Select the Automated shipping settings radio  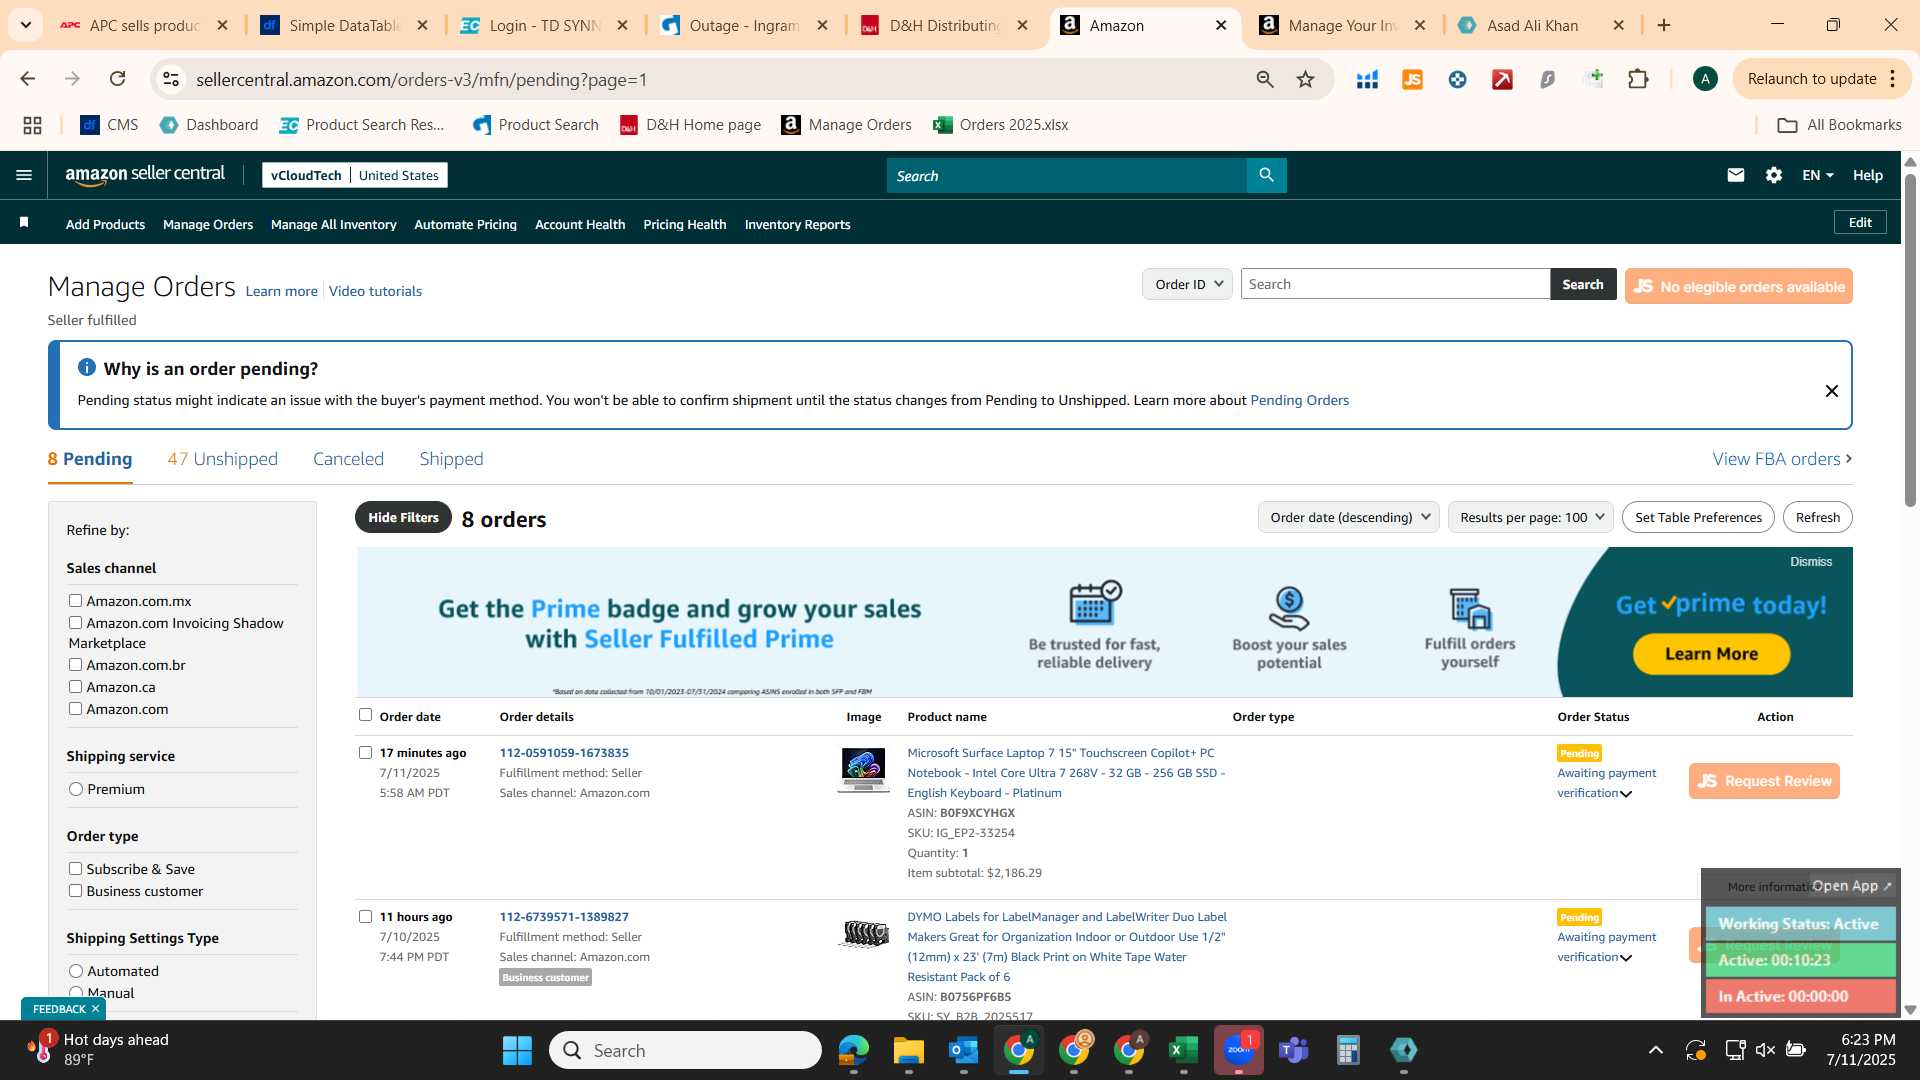(x=76, y=971)
